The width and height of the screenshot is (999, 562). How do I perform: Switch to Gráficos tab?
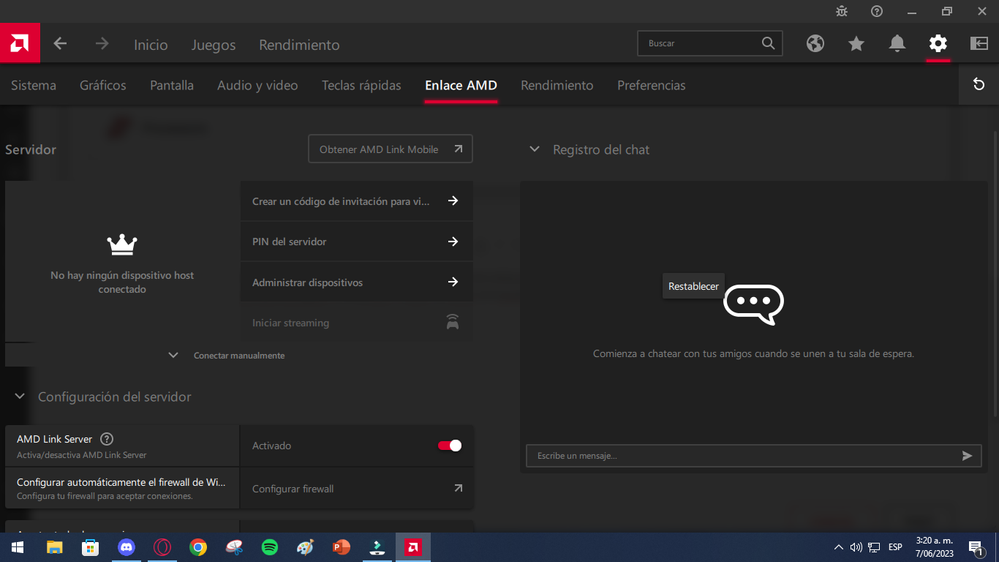tap(103, 85)
